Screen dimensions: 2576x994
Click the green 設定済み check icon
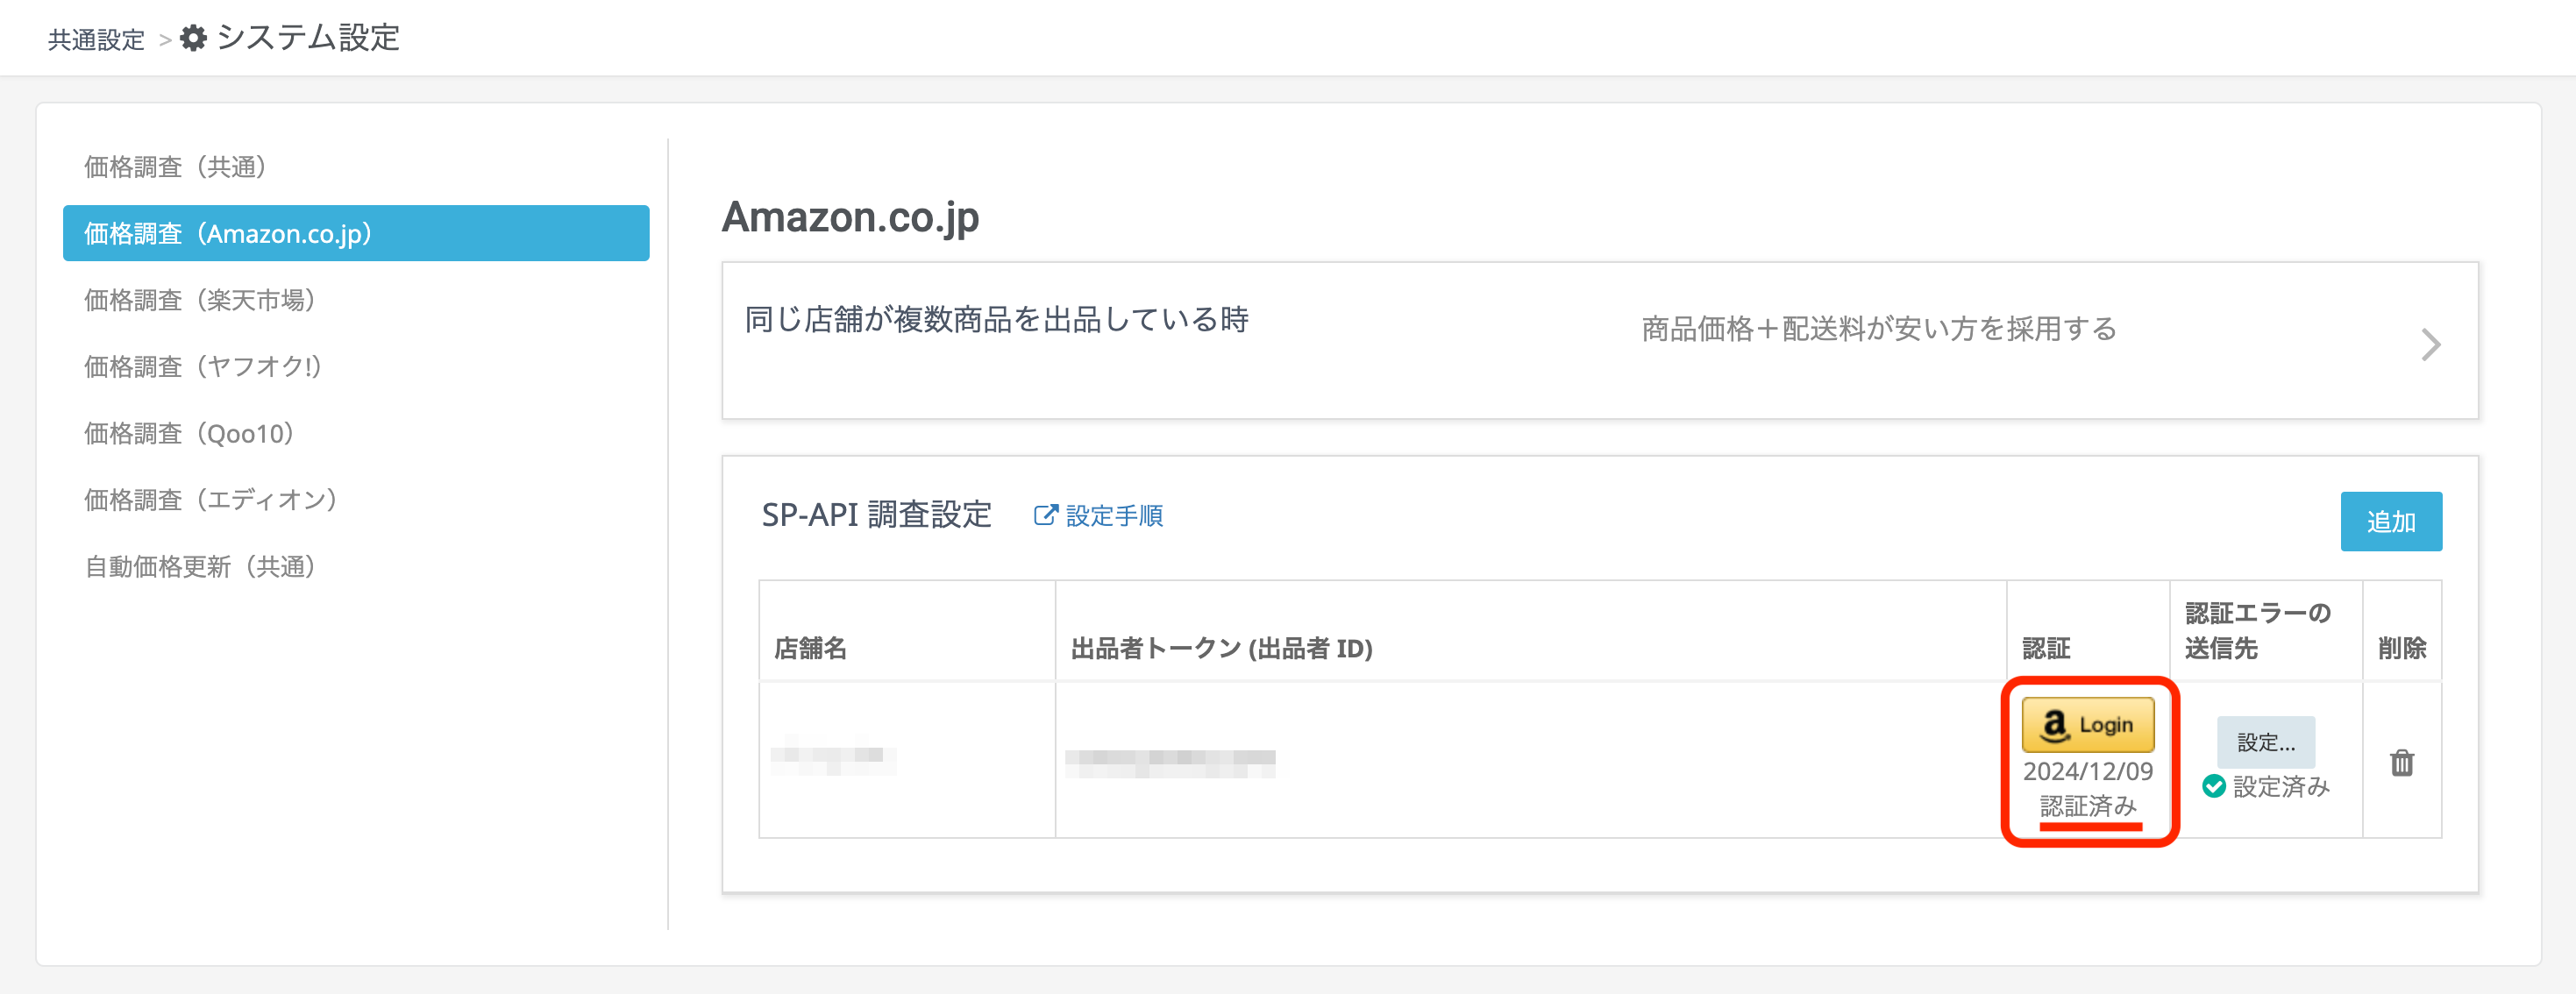pyautogui.click(x=2213, y=787)
